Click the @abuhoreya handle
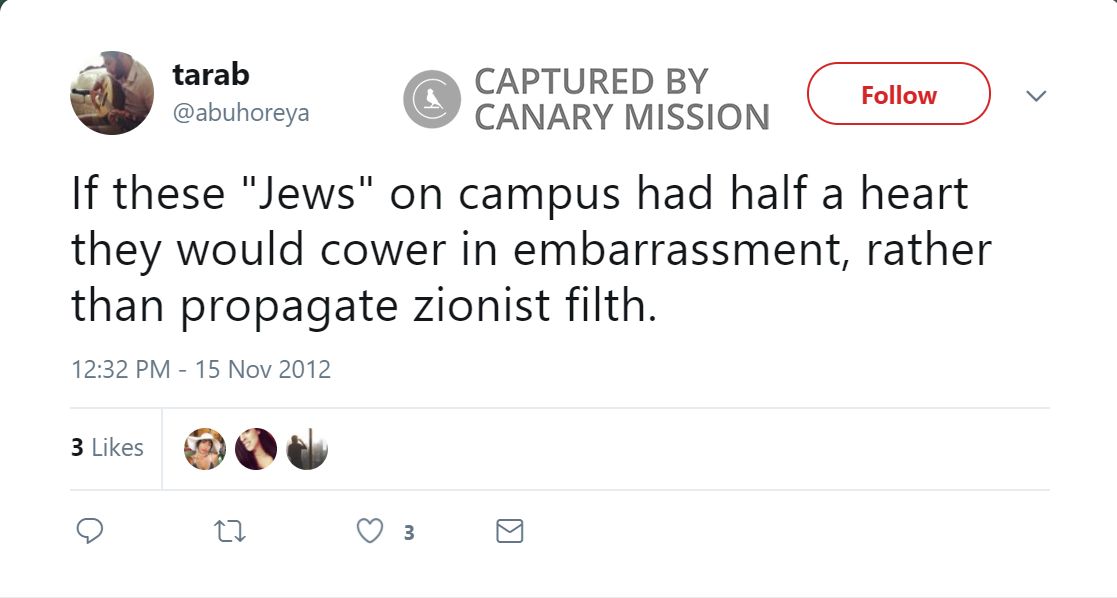The image size is (1117, 598). point(241,113)
